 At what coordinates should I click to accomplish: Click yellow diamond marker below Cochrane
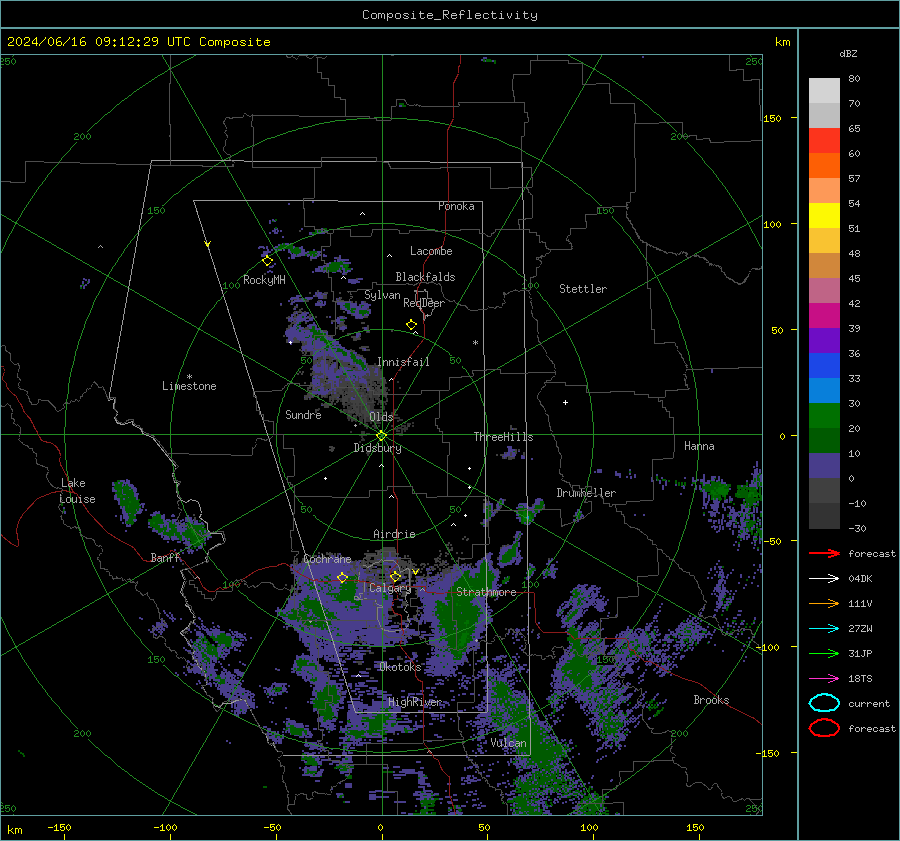click(342, 577)
